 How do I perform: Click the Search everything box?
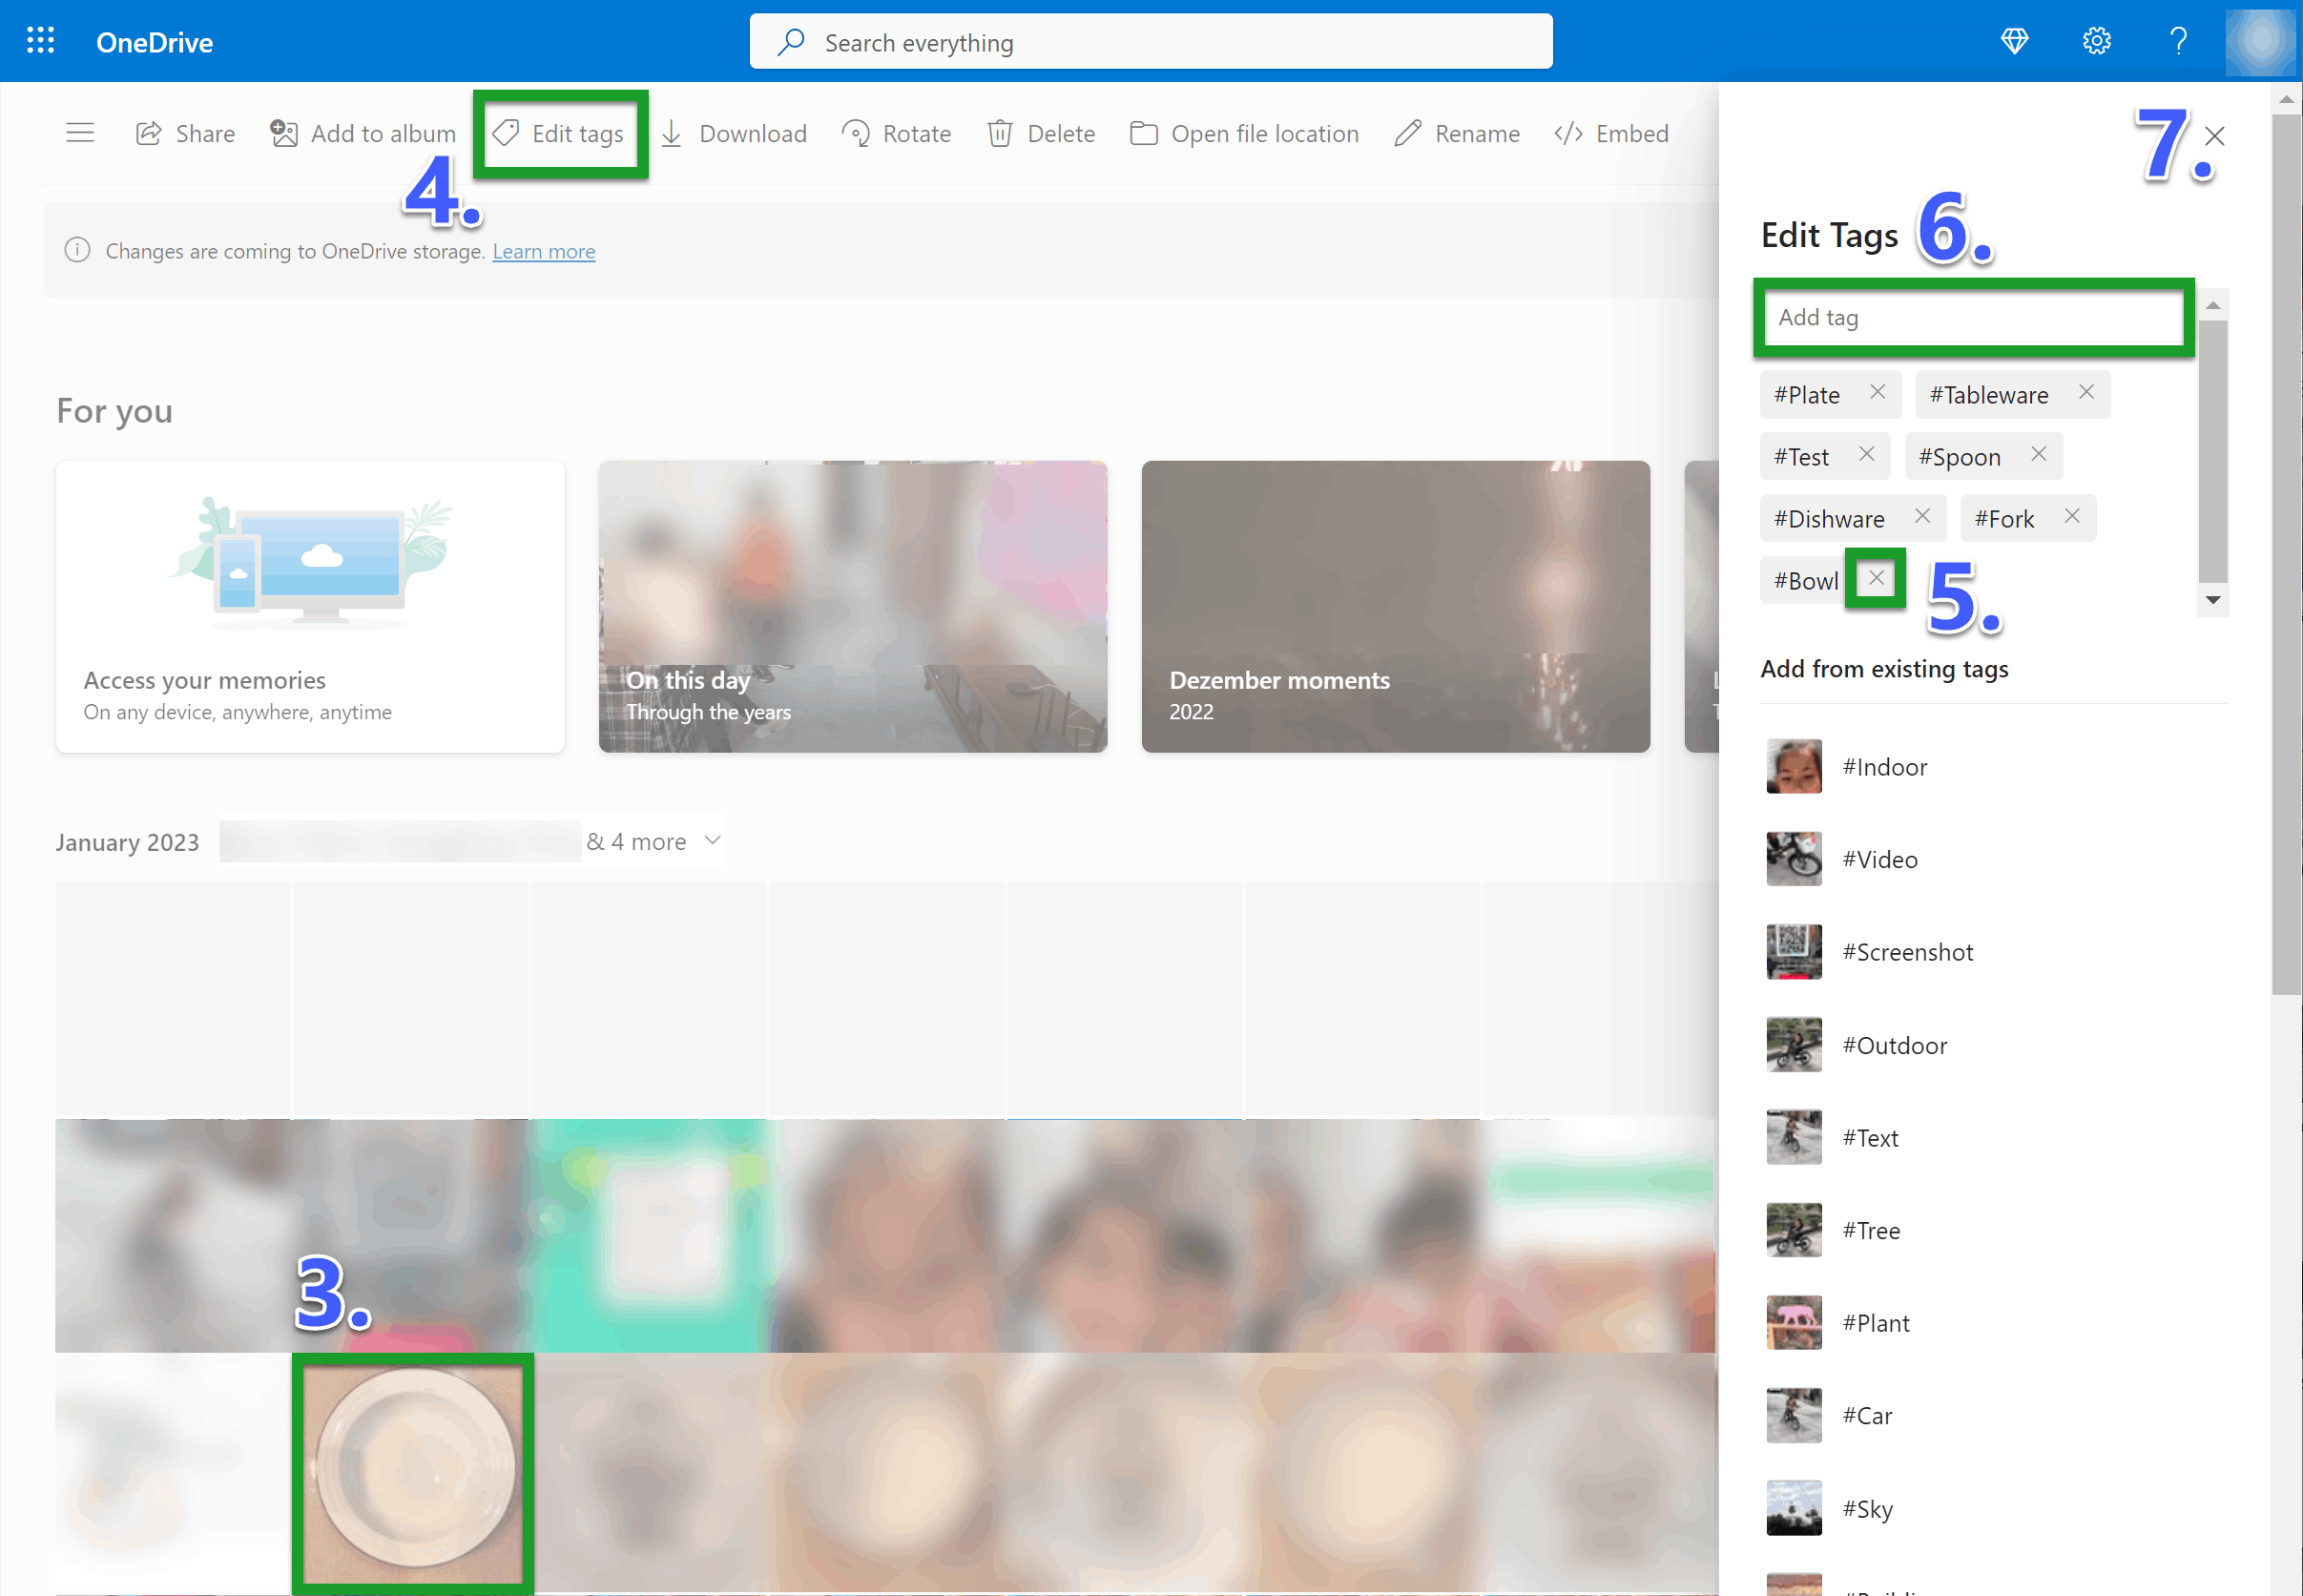pyautogui.click(x=1150, y=42)
